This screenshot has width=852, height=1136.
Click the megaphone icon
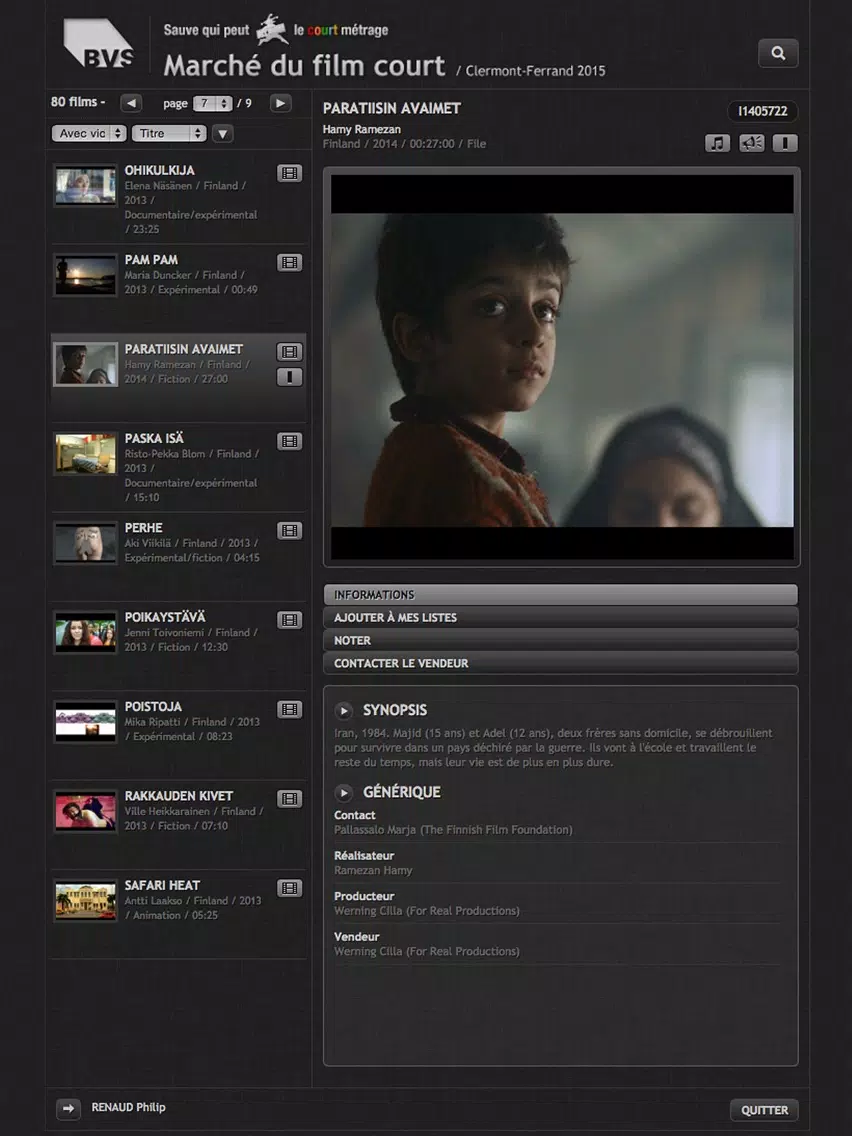tap(751, 143)
